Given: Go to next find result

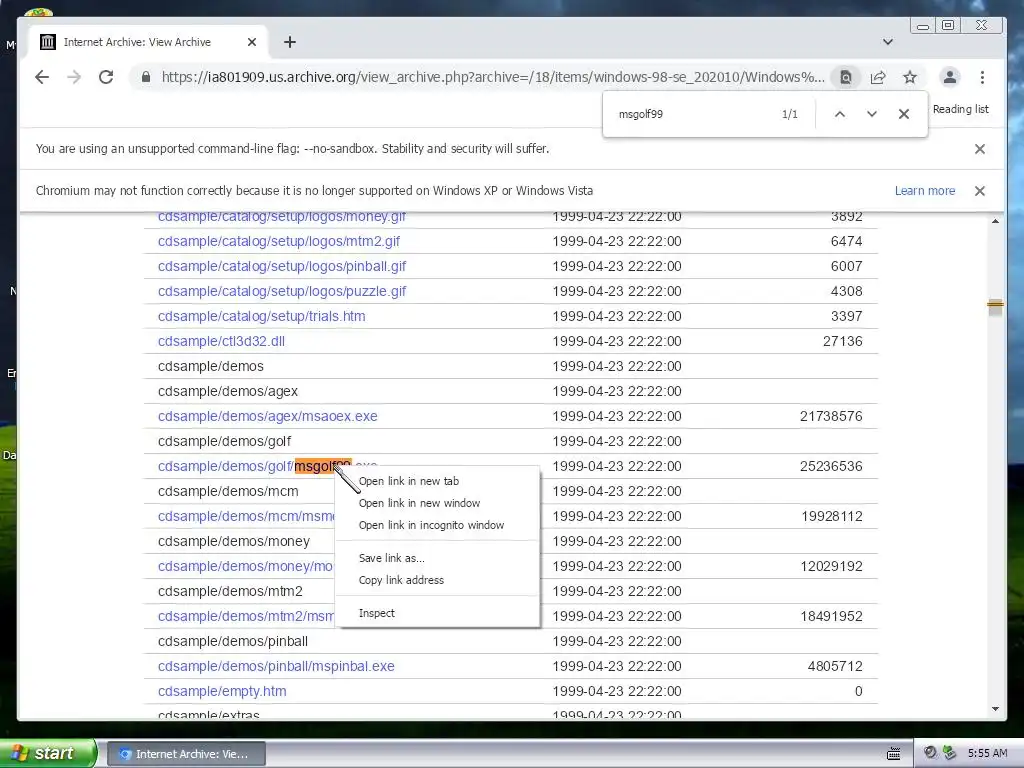Looking at the screenshot, I should pyautogui.click(x=872, y=114).
